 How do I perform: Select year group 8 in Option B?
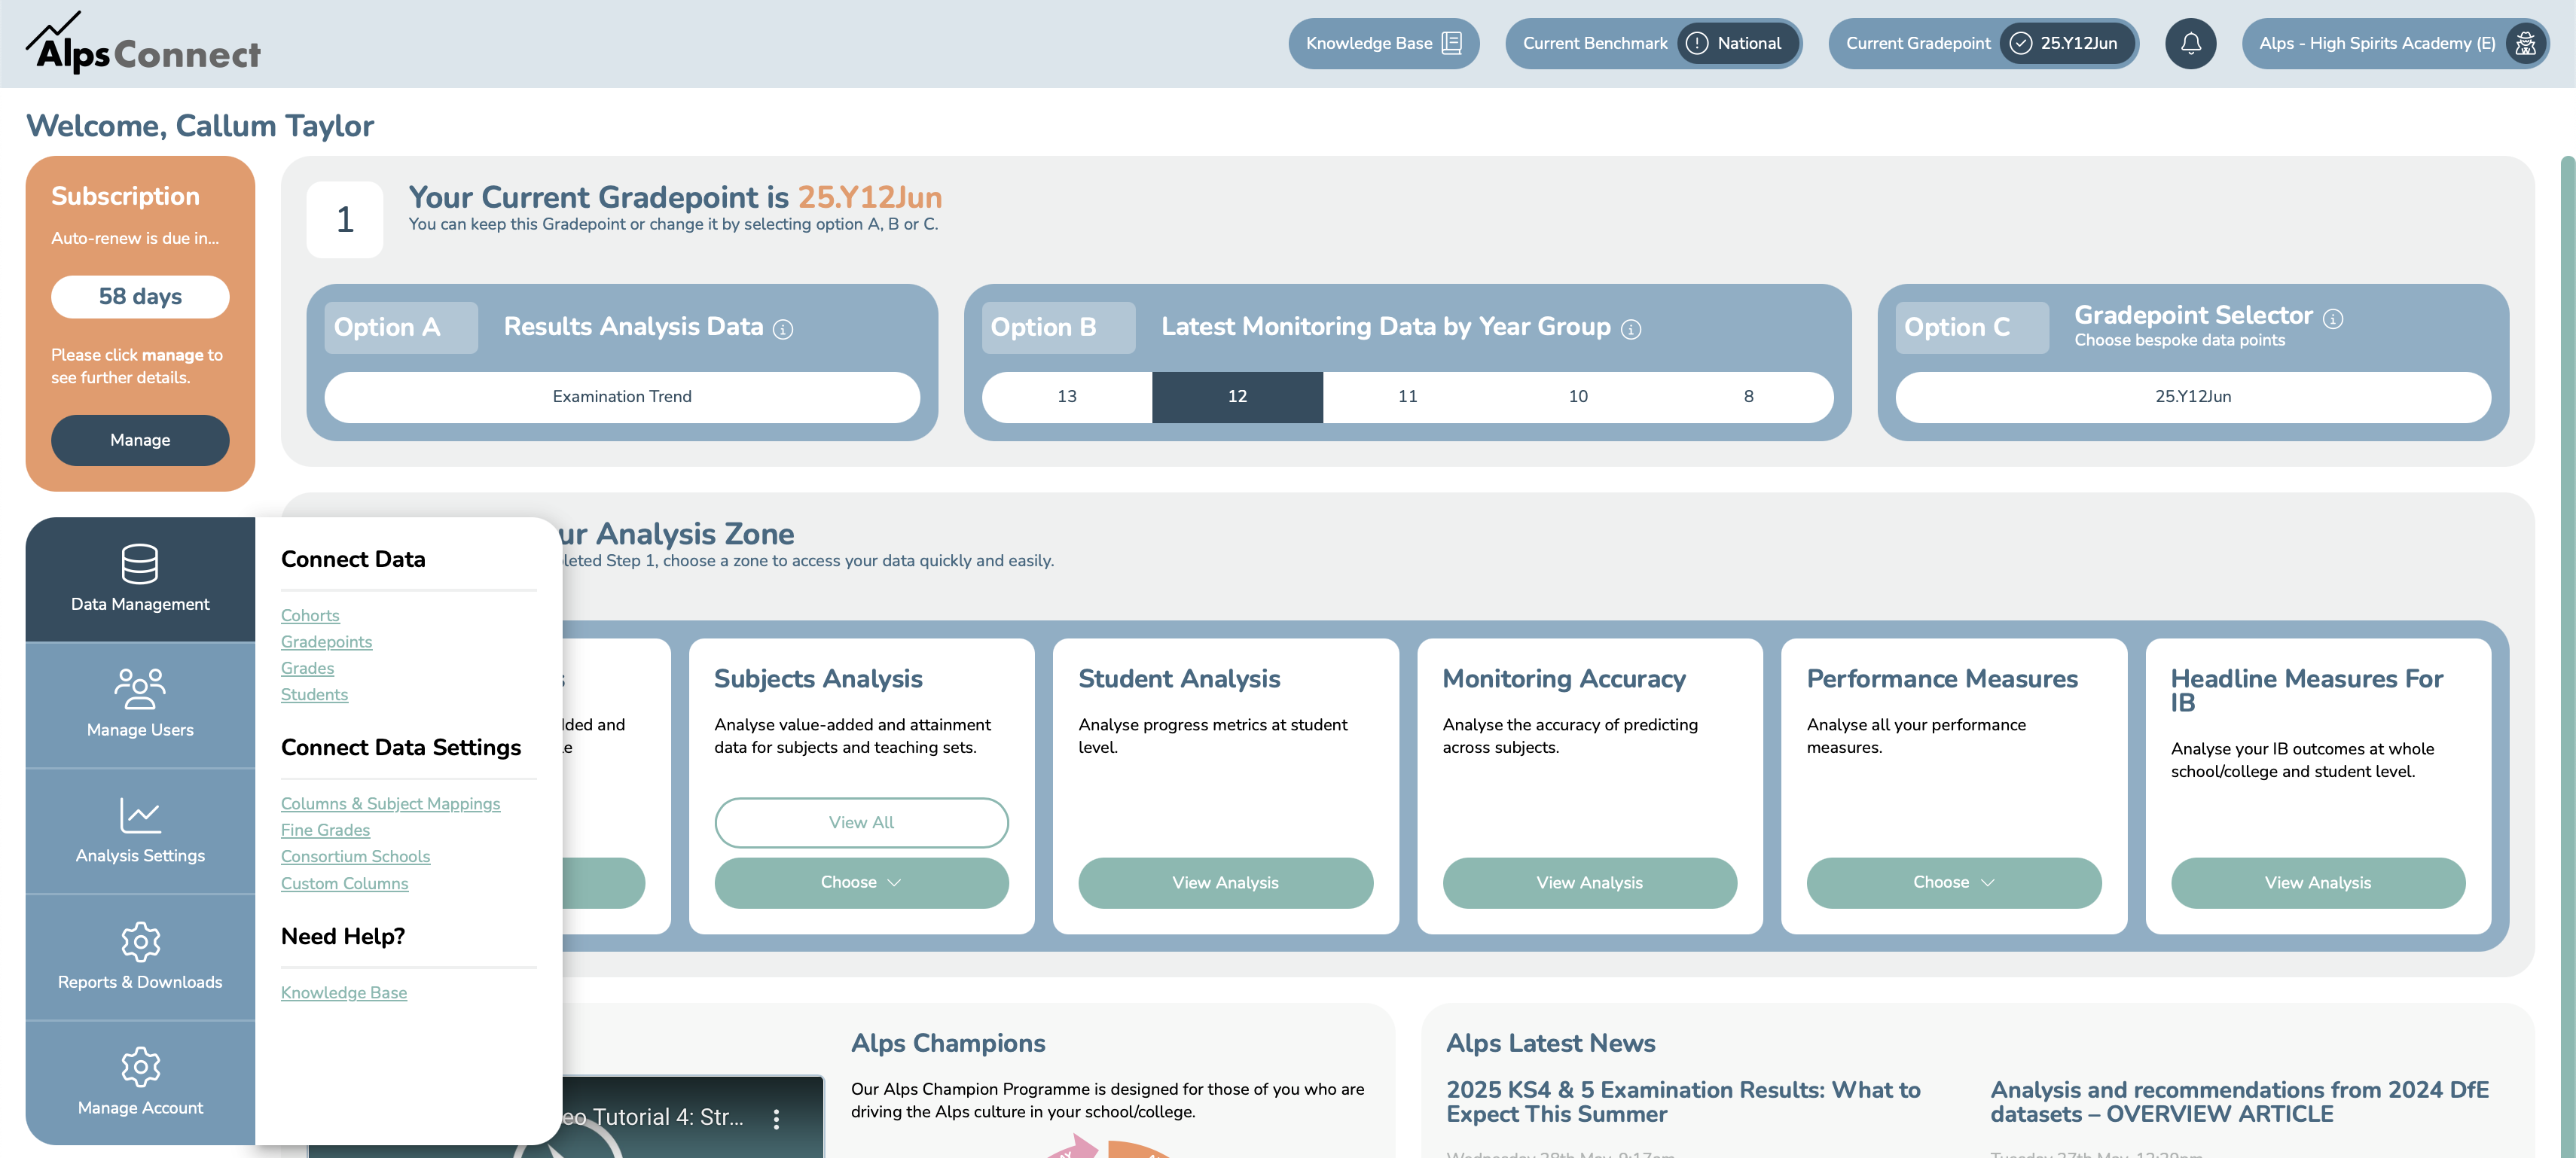pos(1748,397)
